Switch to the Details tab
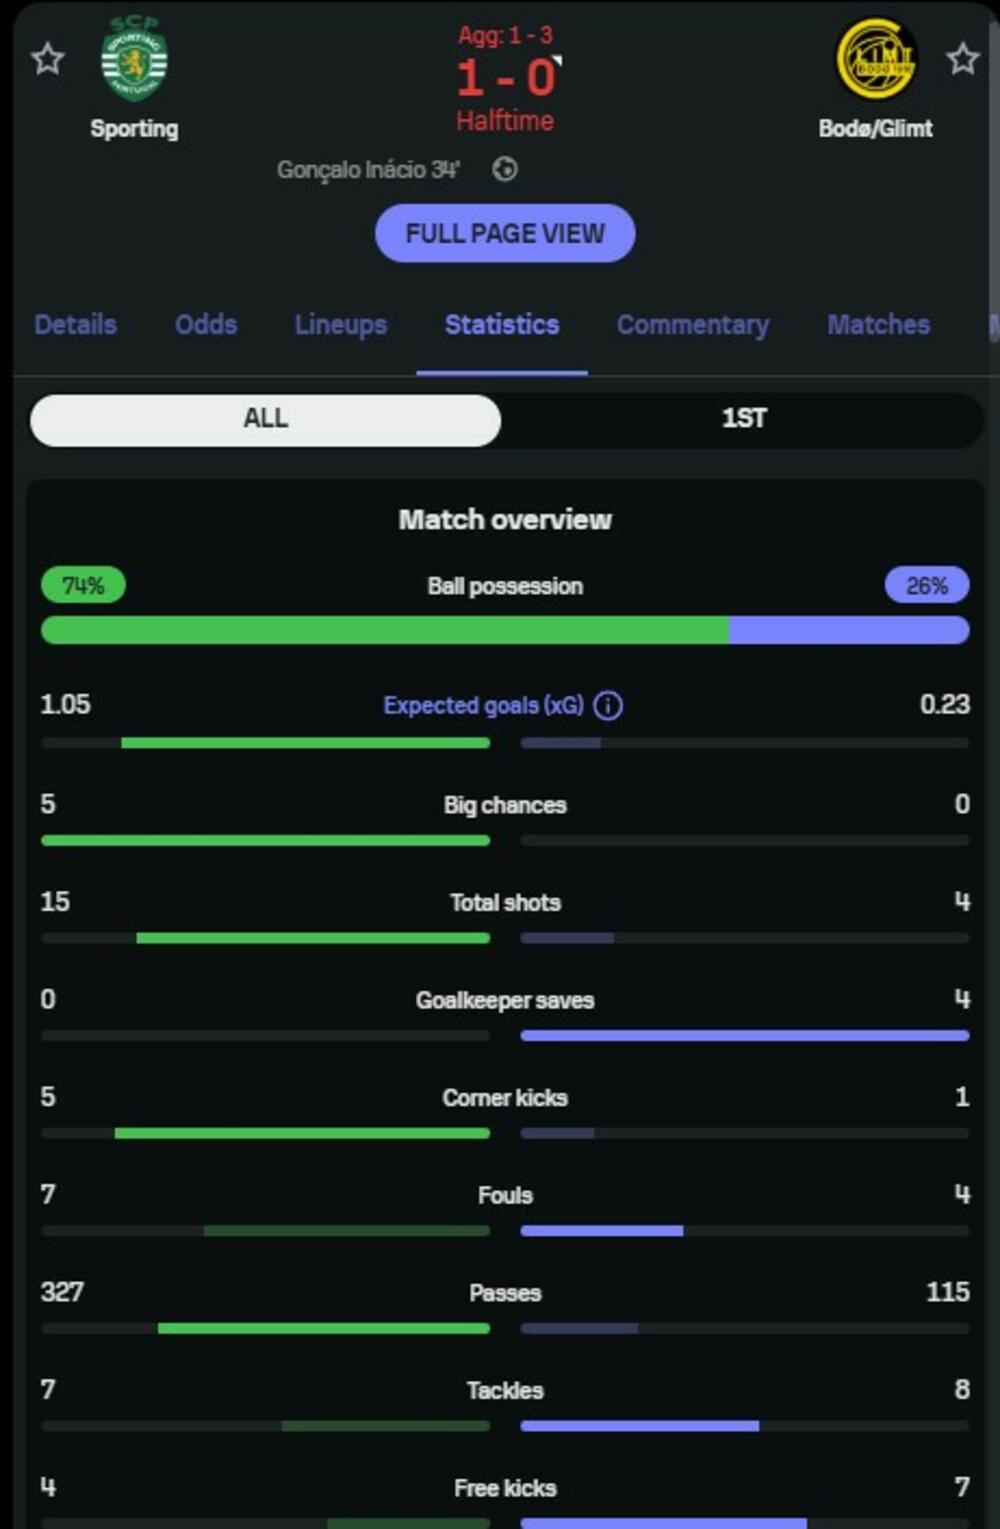Viewport: 1000px width, 1529px height. [76, 325]
